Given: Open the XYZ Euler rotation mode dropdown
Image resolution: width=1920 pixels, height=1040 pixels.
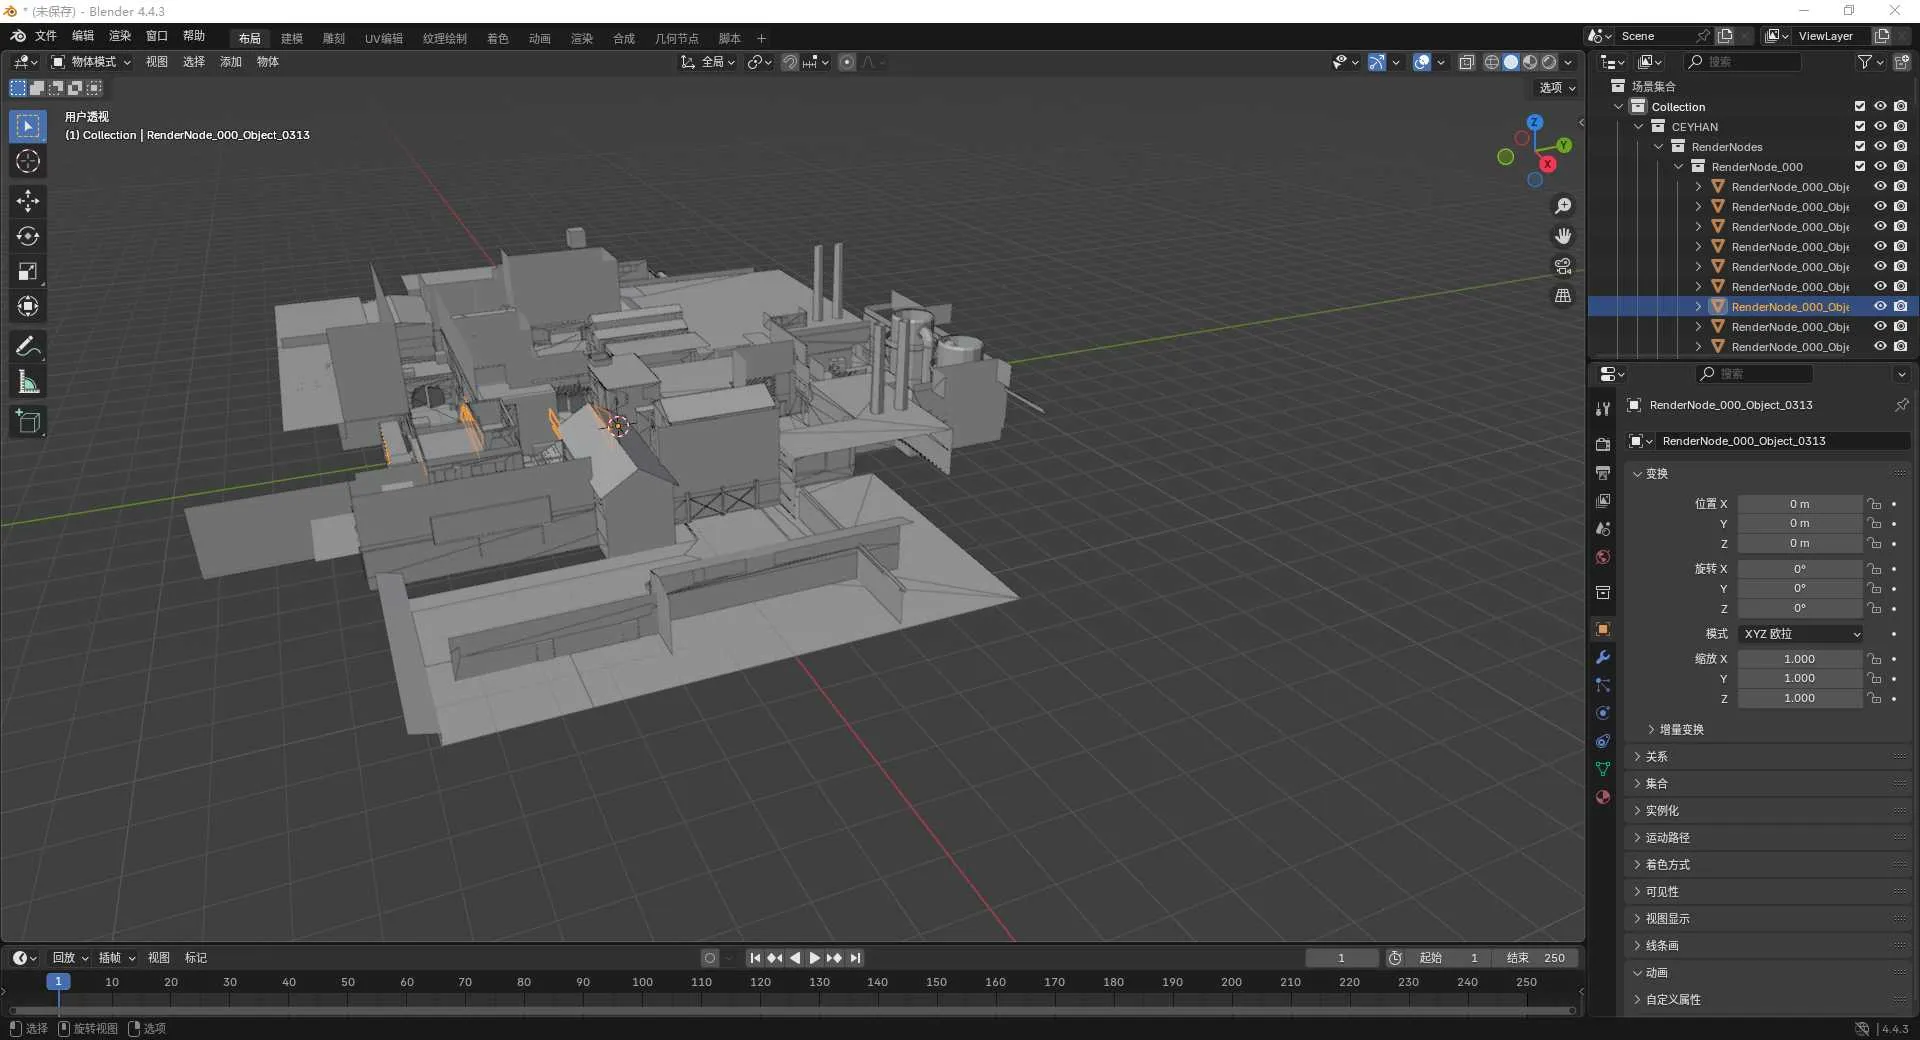Looking at the screenshot, I should (1801, 634).
